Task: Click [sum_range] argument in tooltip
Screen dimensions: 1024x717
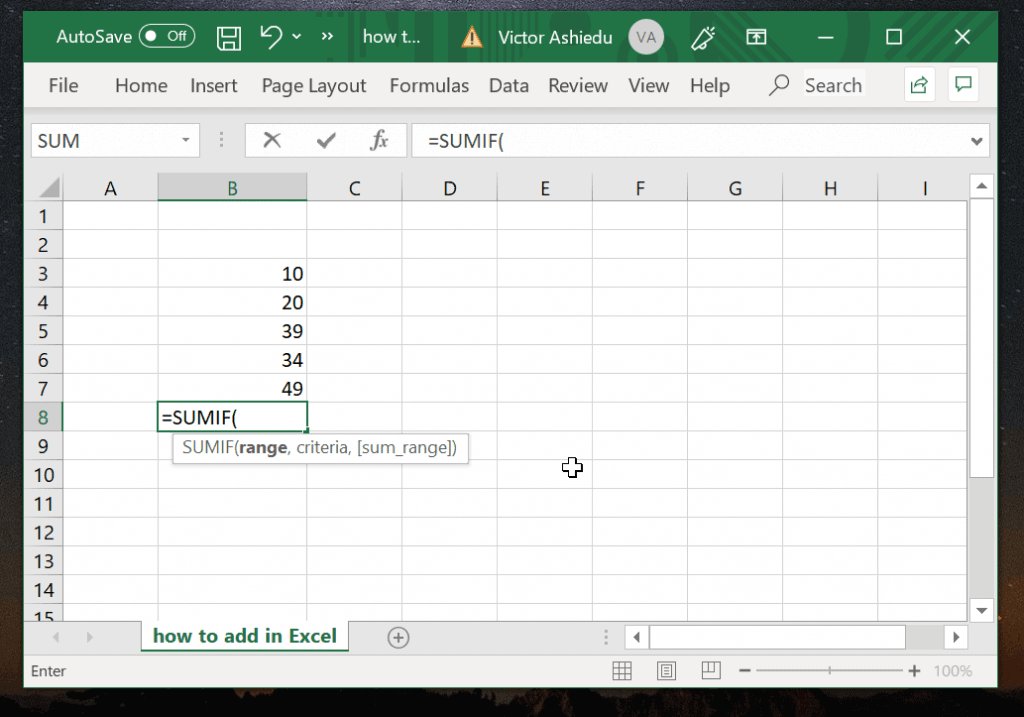Action: [404, 448]
